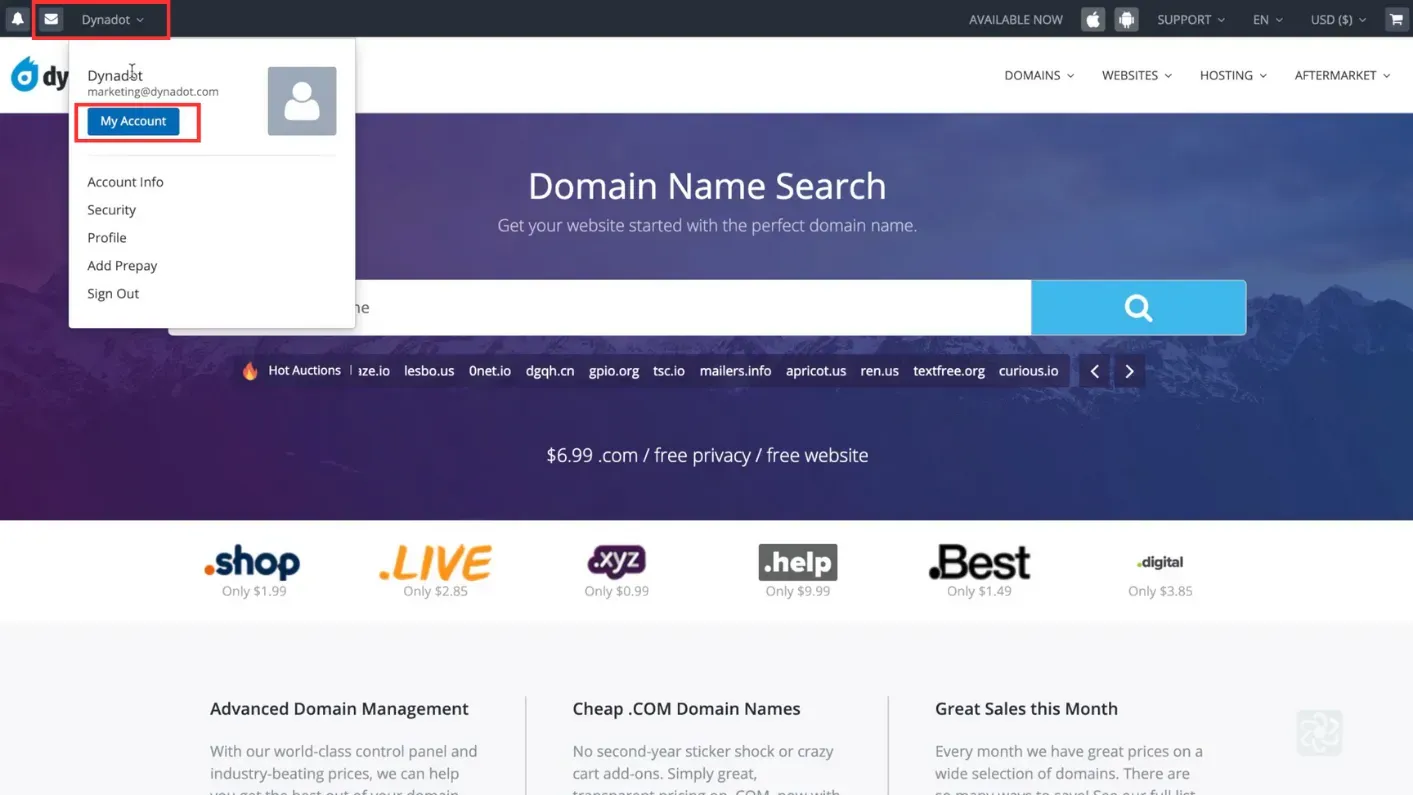The height and width of the screenshot is (795, 1413).
Task: Open the EN language dropdown
Action: pyautogui.click(x=1267, y=20)
